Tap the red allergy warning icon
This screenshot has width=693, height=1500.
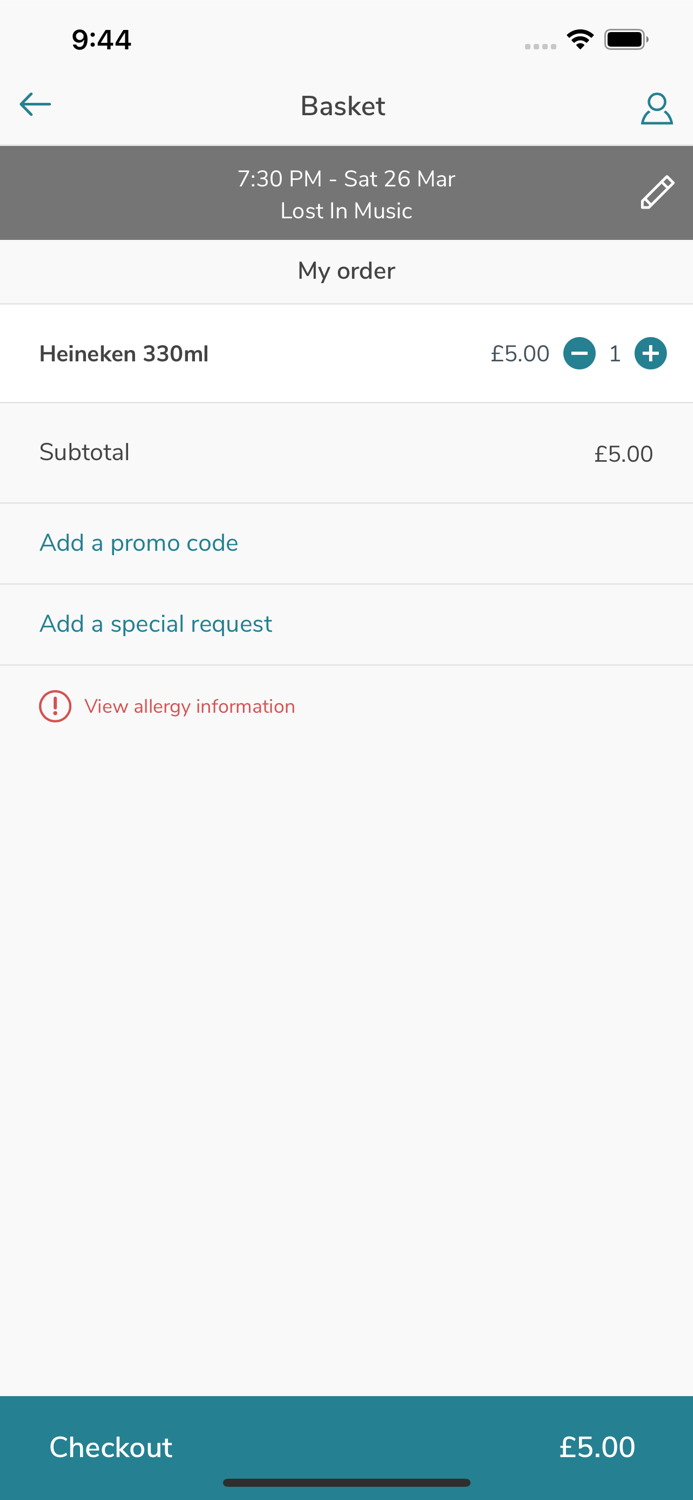coord(55,706)
